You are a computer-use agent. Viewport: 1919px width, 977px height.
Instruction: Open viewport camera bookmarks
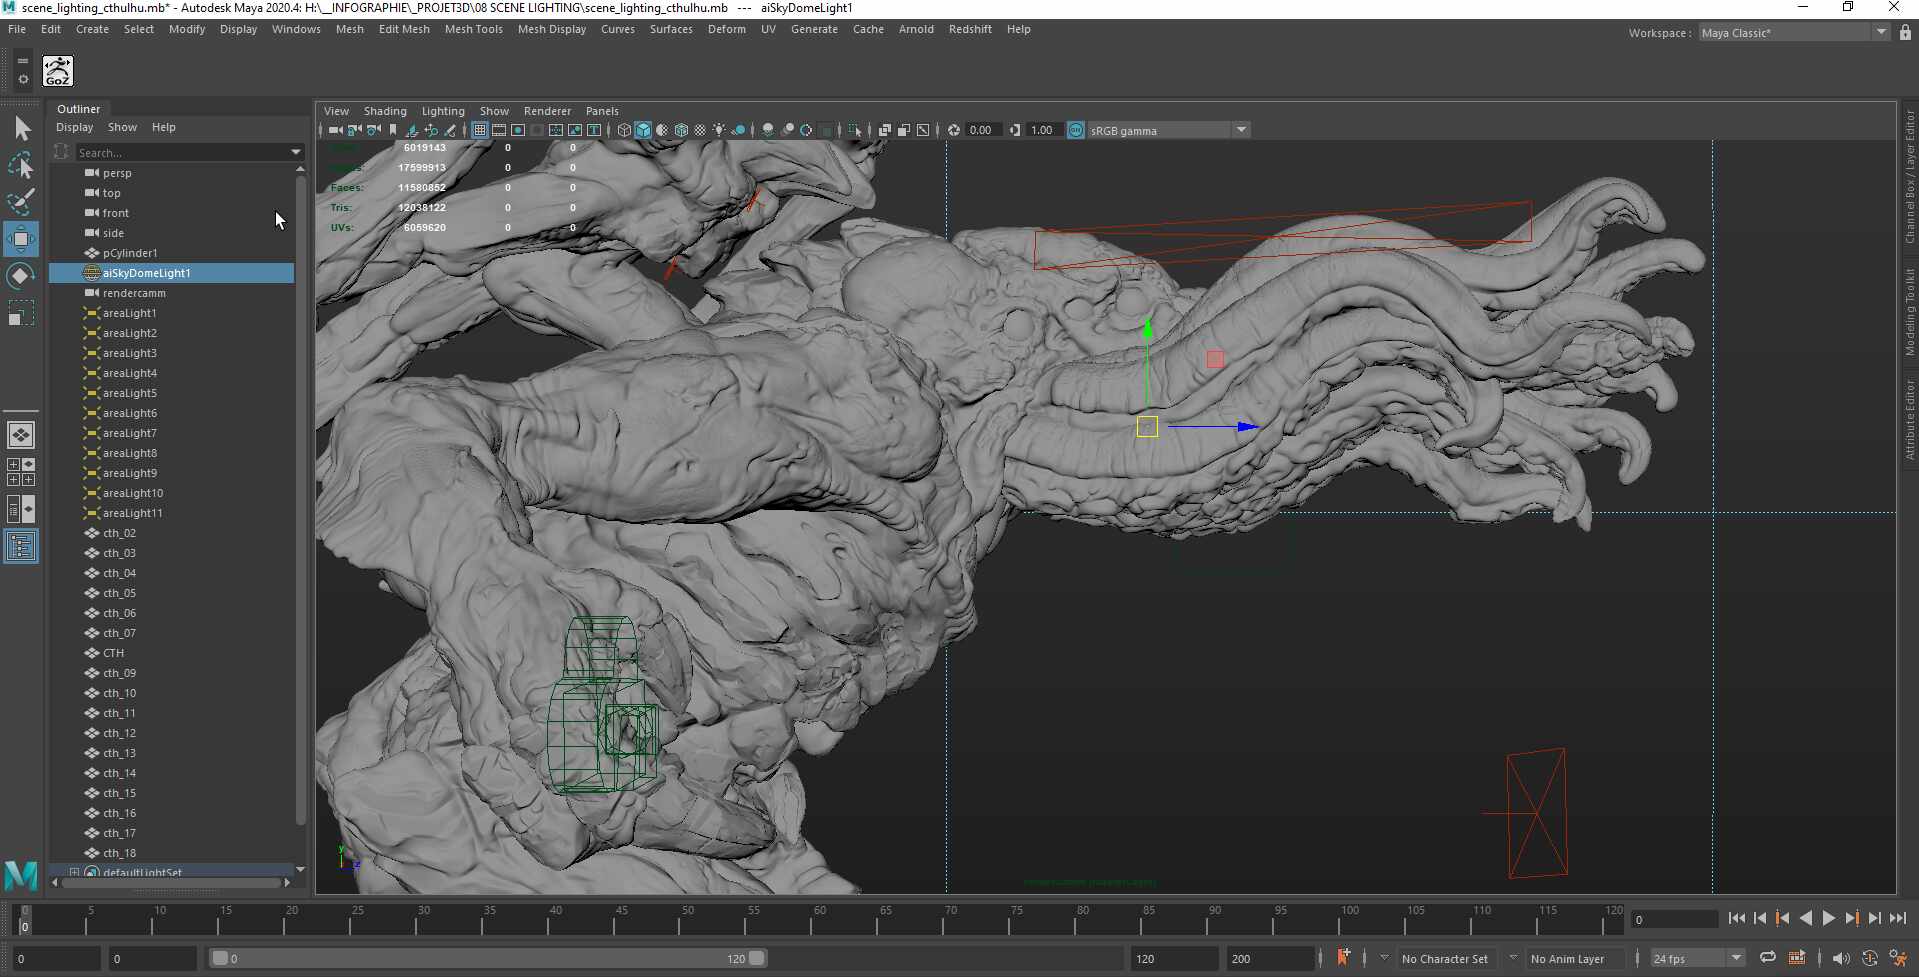(x=393, y=130)
